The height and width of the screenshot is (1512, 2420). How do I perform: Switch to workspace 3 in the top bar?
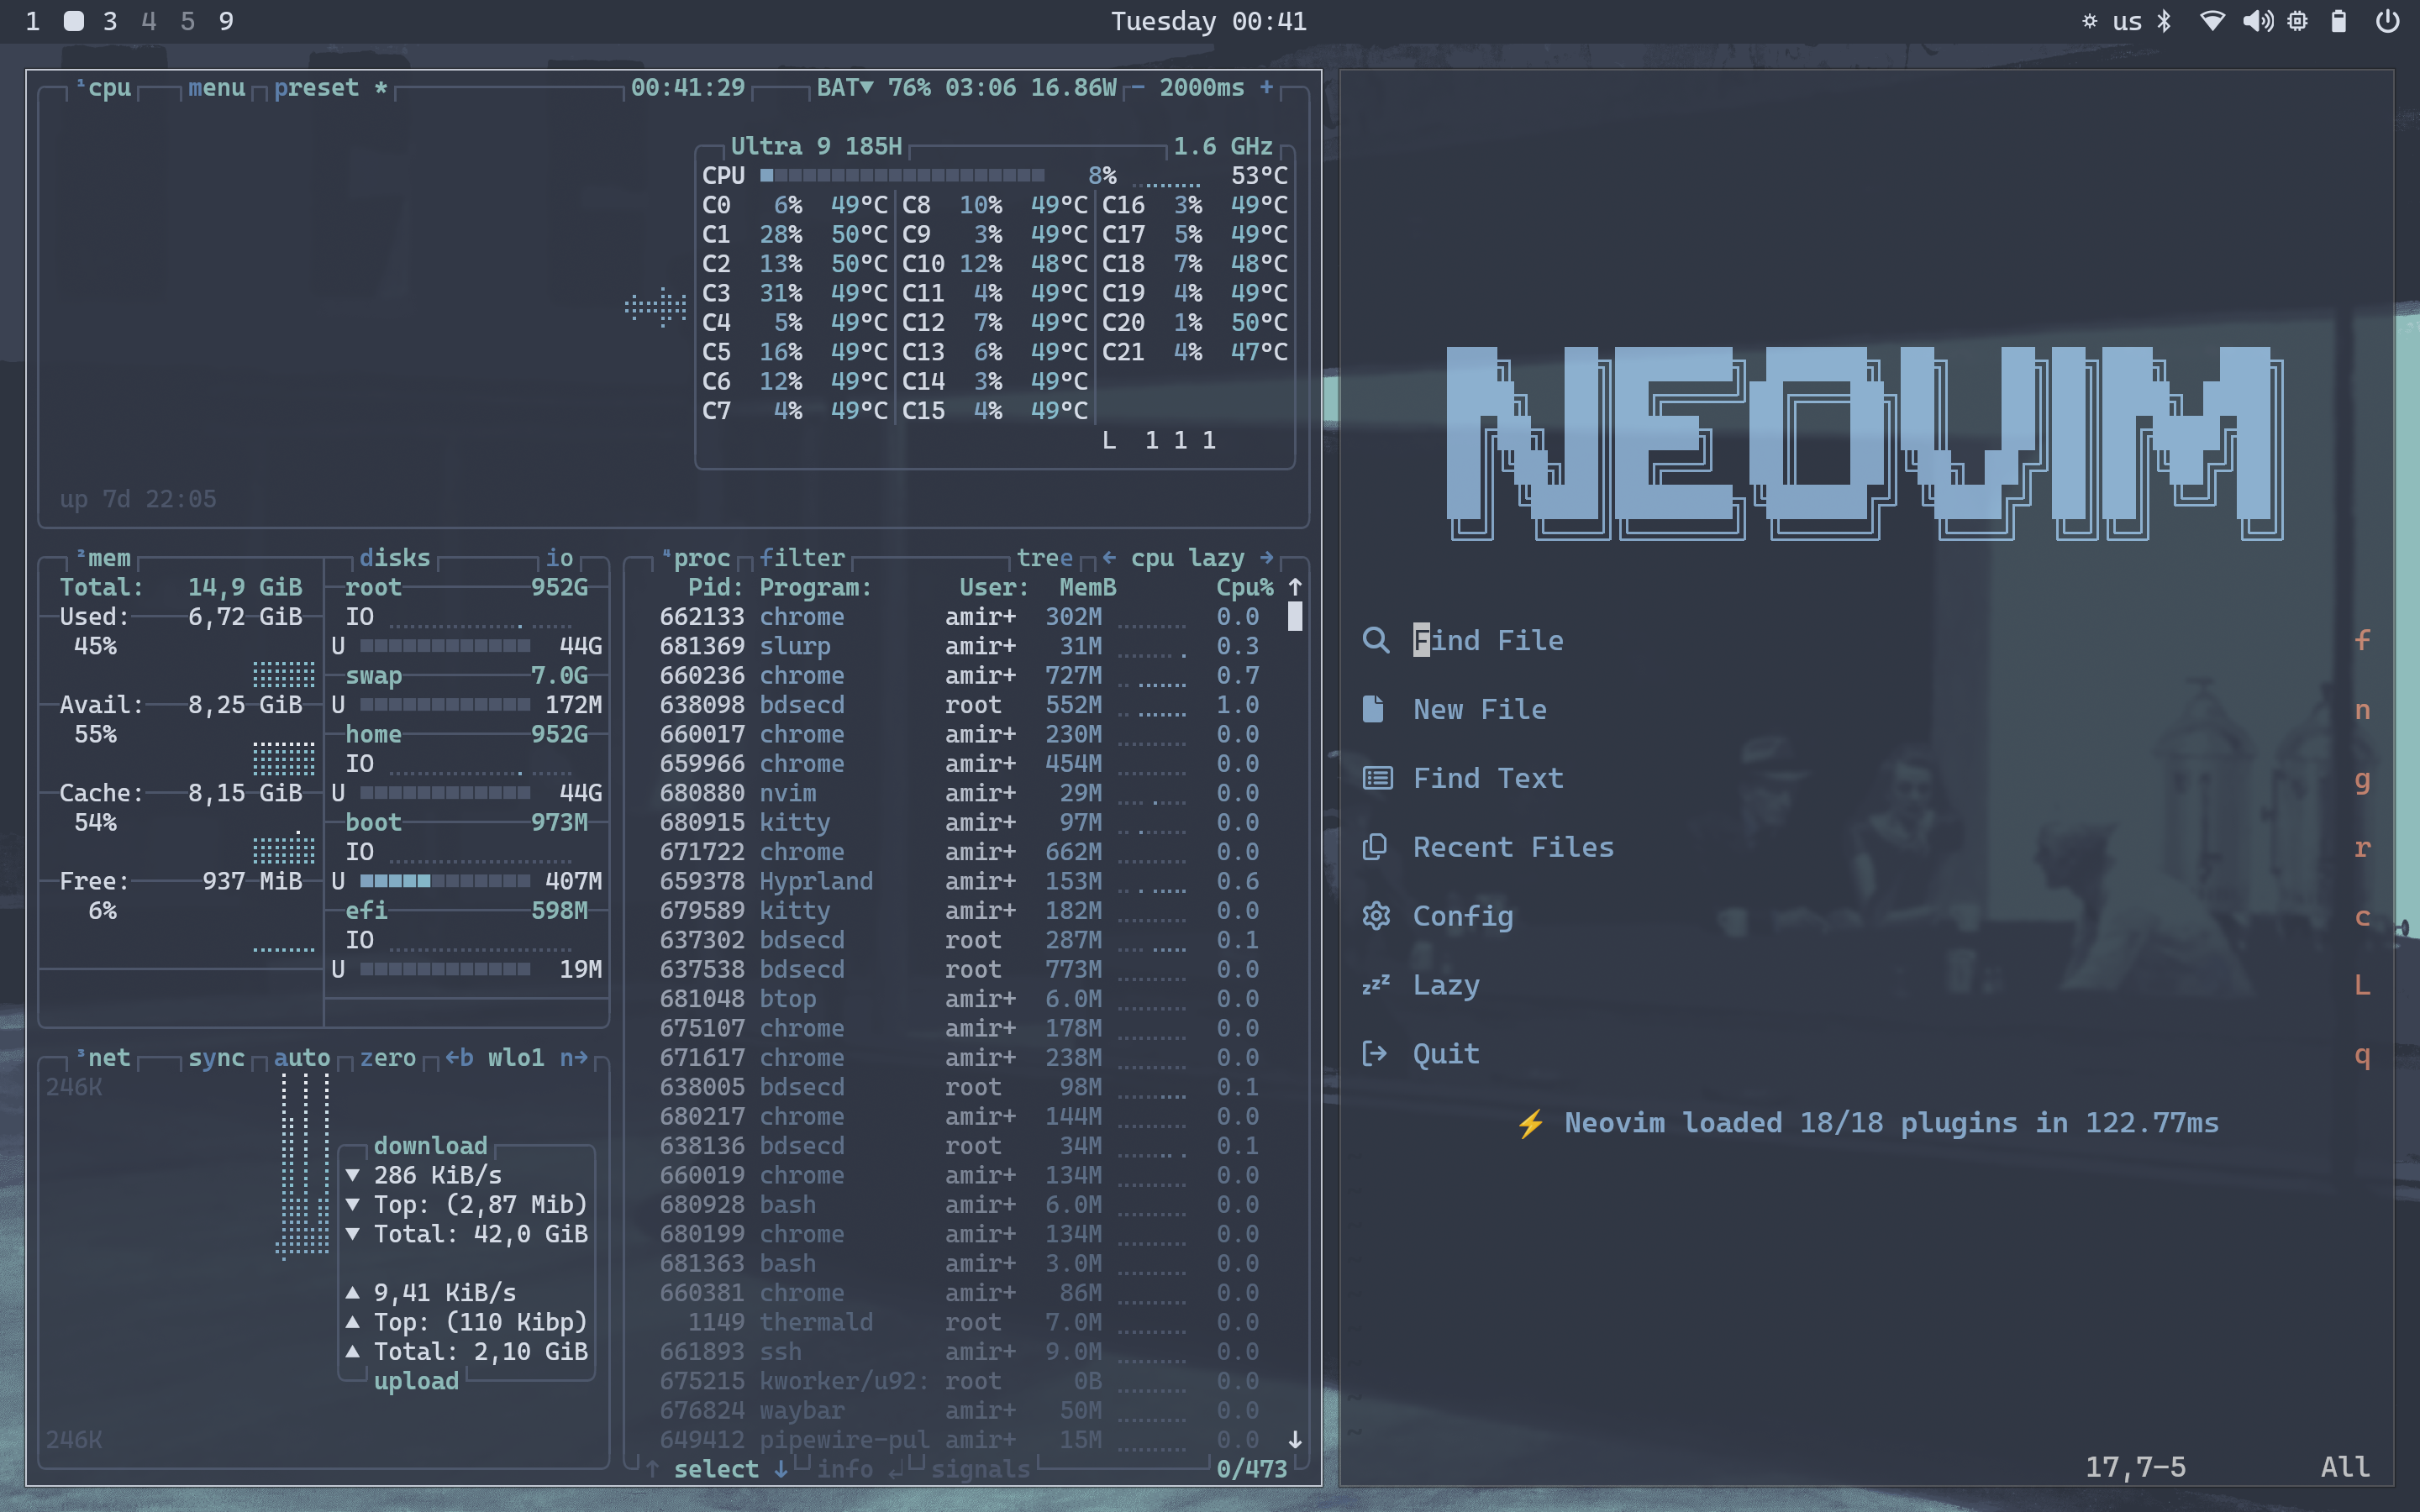[x=110, y=21]
